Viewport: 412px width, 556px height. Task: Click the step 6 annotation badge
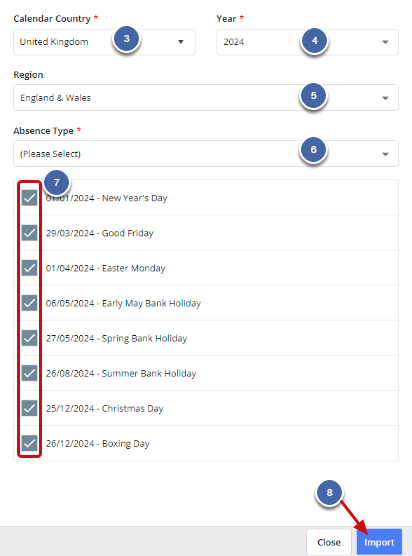click(x=313, y=150)
